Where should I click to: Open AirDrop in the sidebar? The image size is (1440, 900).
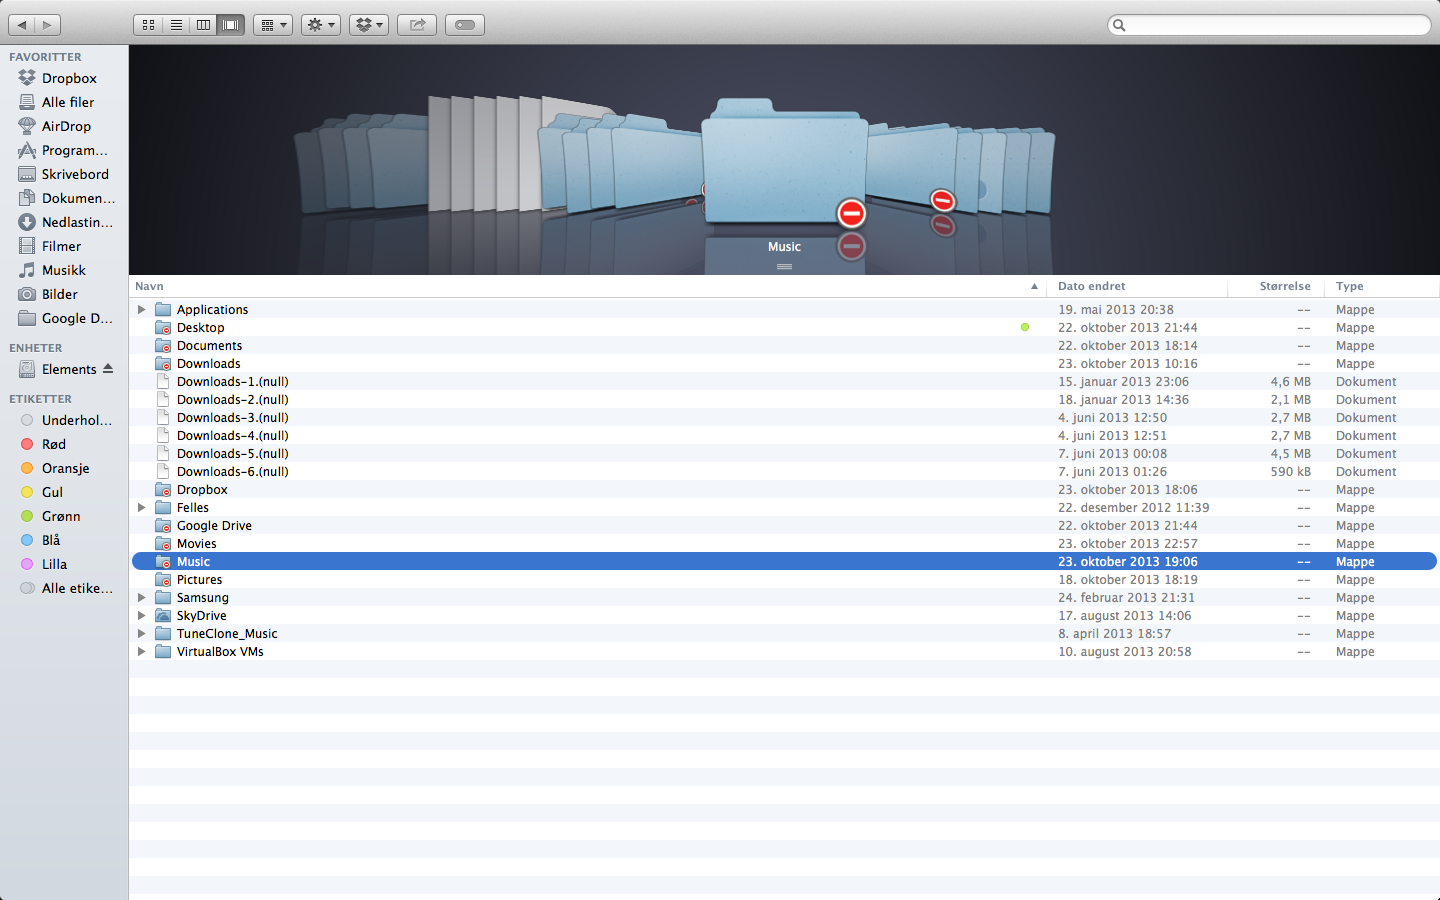64,126
